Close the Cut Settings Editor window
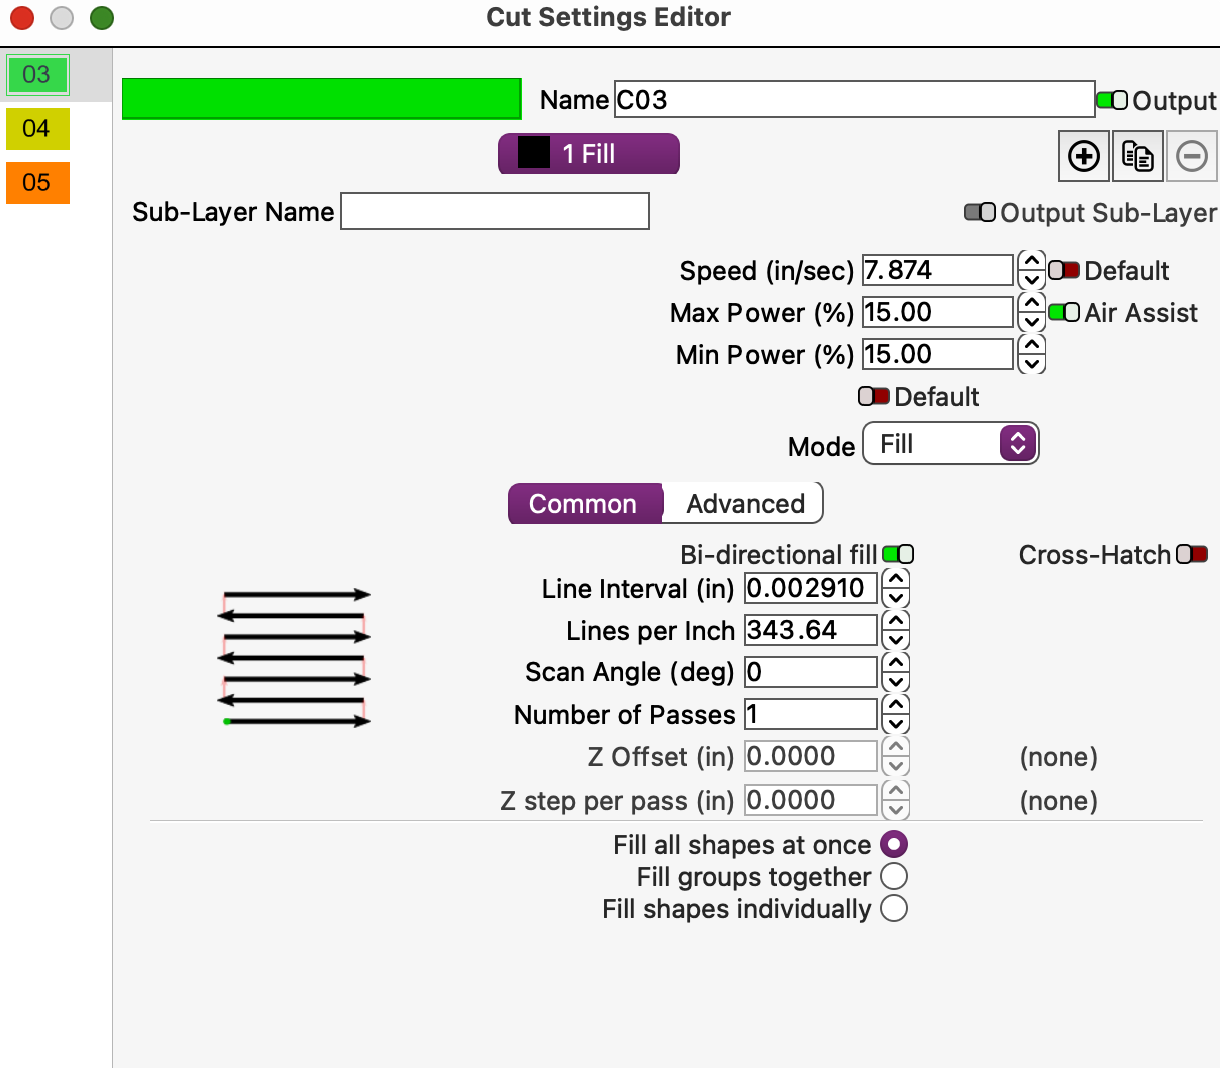1220x1068 pixels. [x=22, y=18]
